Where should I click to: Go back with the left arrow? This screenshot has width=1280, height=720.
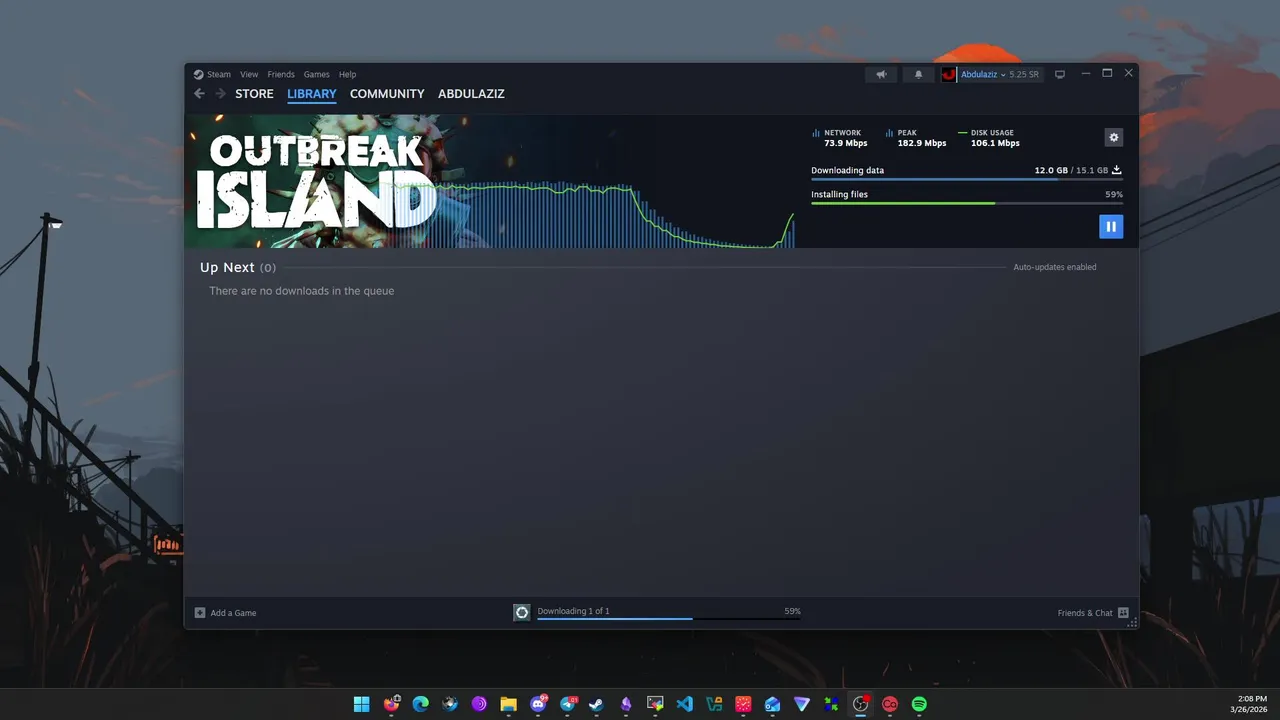click(199, 93)
